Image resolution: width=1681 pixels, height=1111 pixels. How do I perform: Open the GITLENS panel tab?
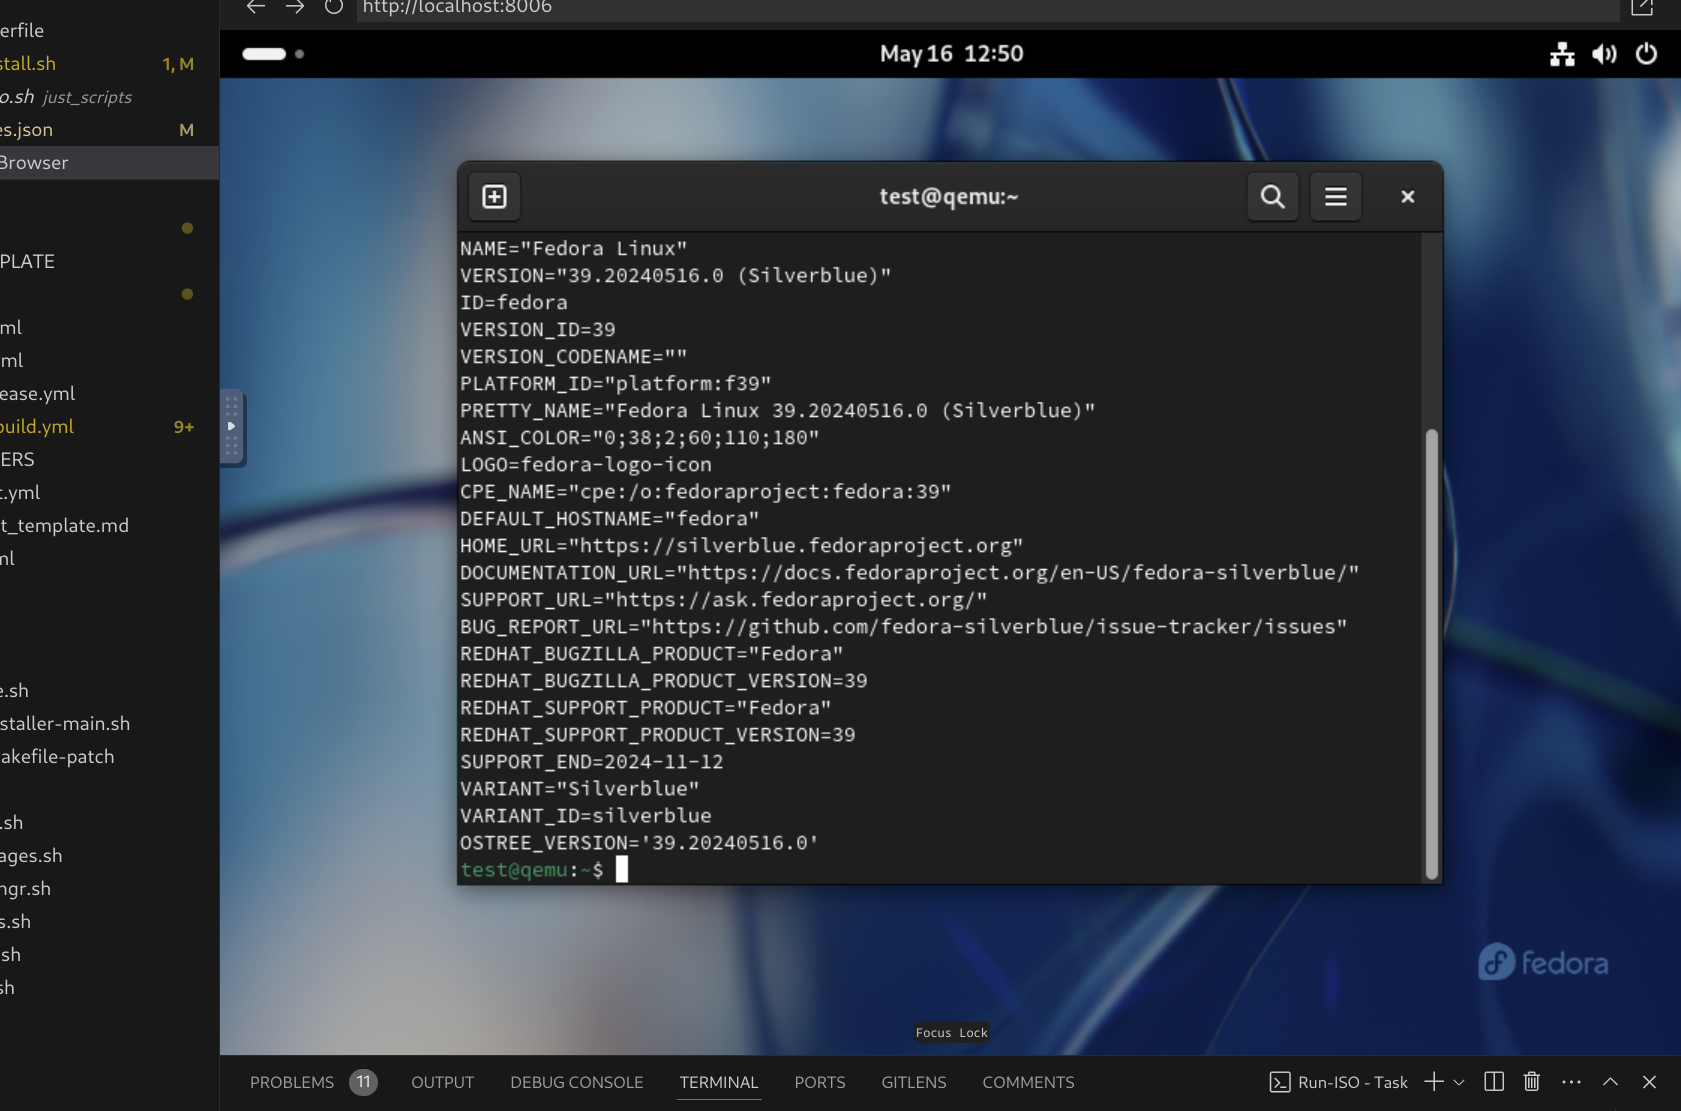click(x=914, y=1082)
